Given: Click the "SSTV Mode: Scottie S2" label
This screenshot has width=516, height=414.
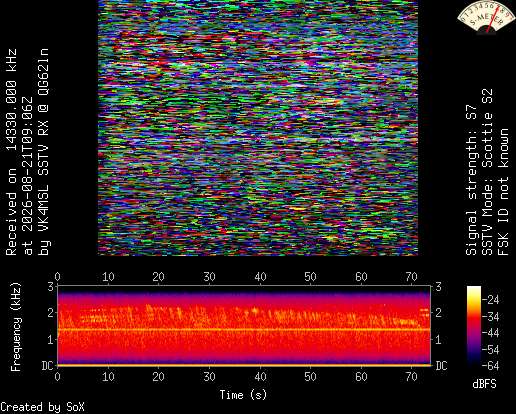Looking at the screenshot, I should pos(487,172).
